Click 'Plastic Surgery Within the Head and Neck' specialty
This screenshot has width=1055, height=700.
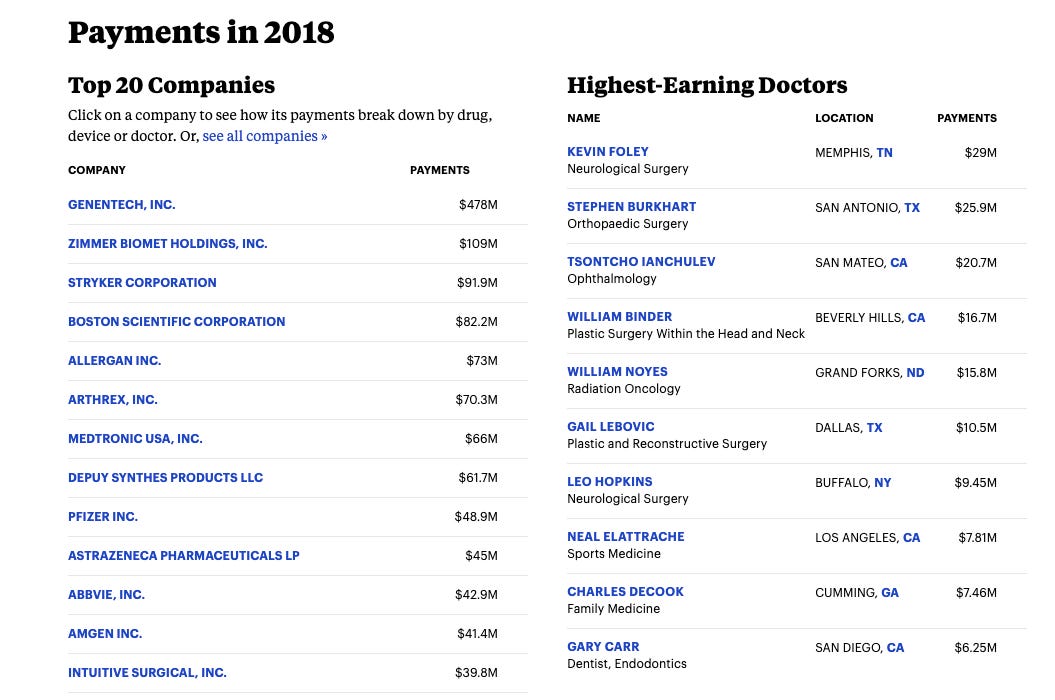(x=686, y=334)
